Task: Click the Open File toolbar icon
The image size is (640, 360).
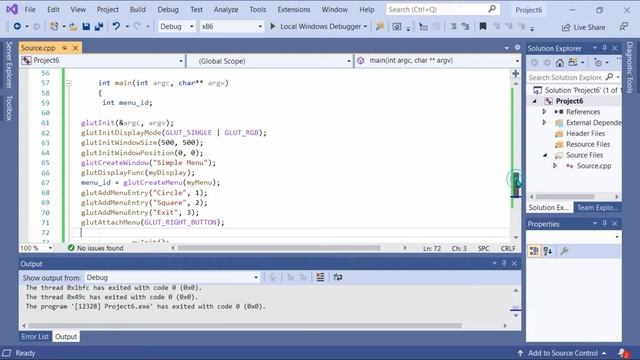Action: tap(73, 27)
